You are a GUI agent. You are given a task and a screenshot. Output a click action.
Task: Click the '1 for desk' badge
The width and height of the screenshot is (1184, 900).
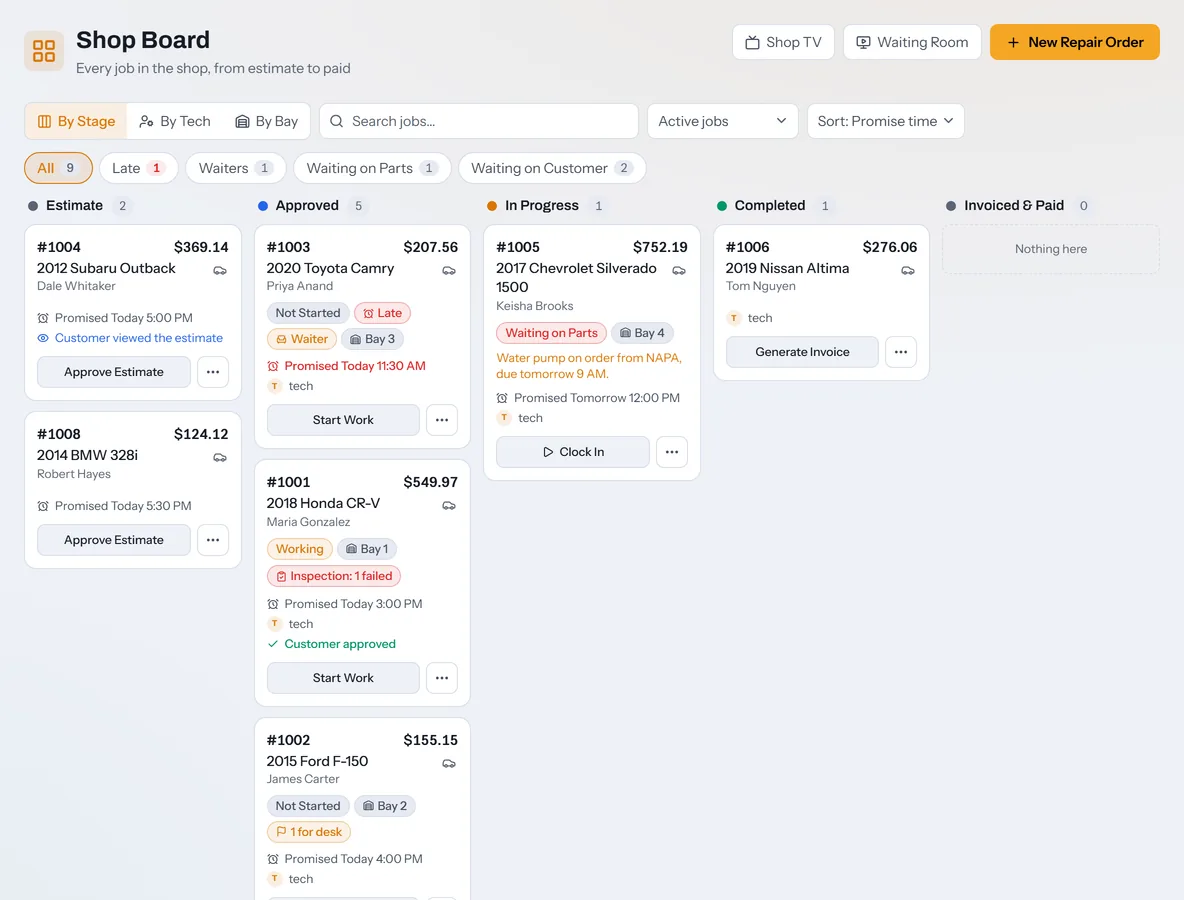[x=309, y=832]
